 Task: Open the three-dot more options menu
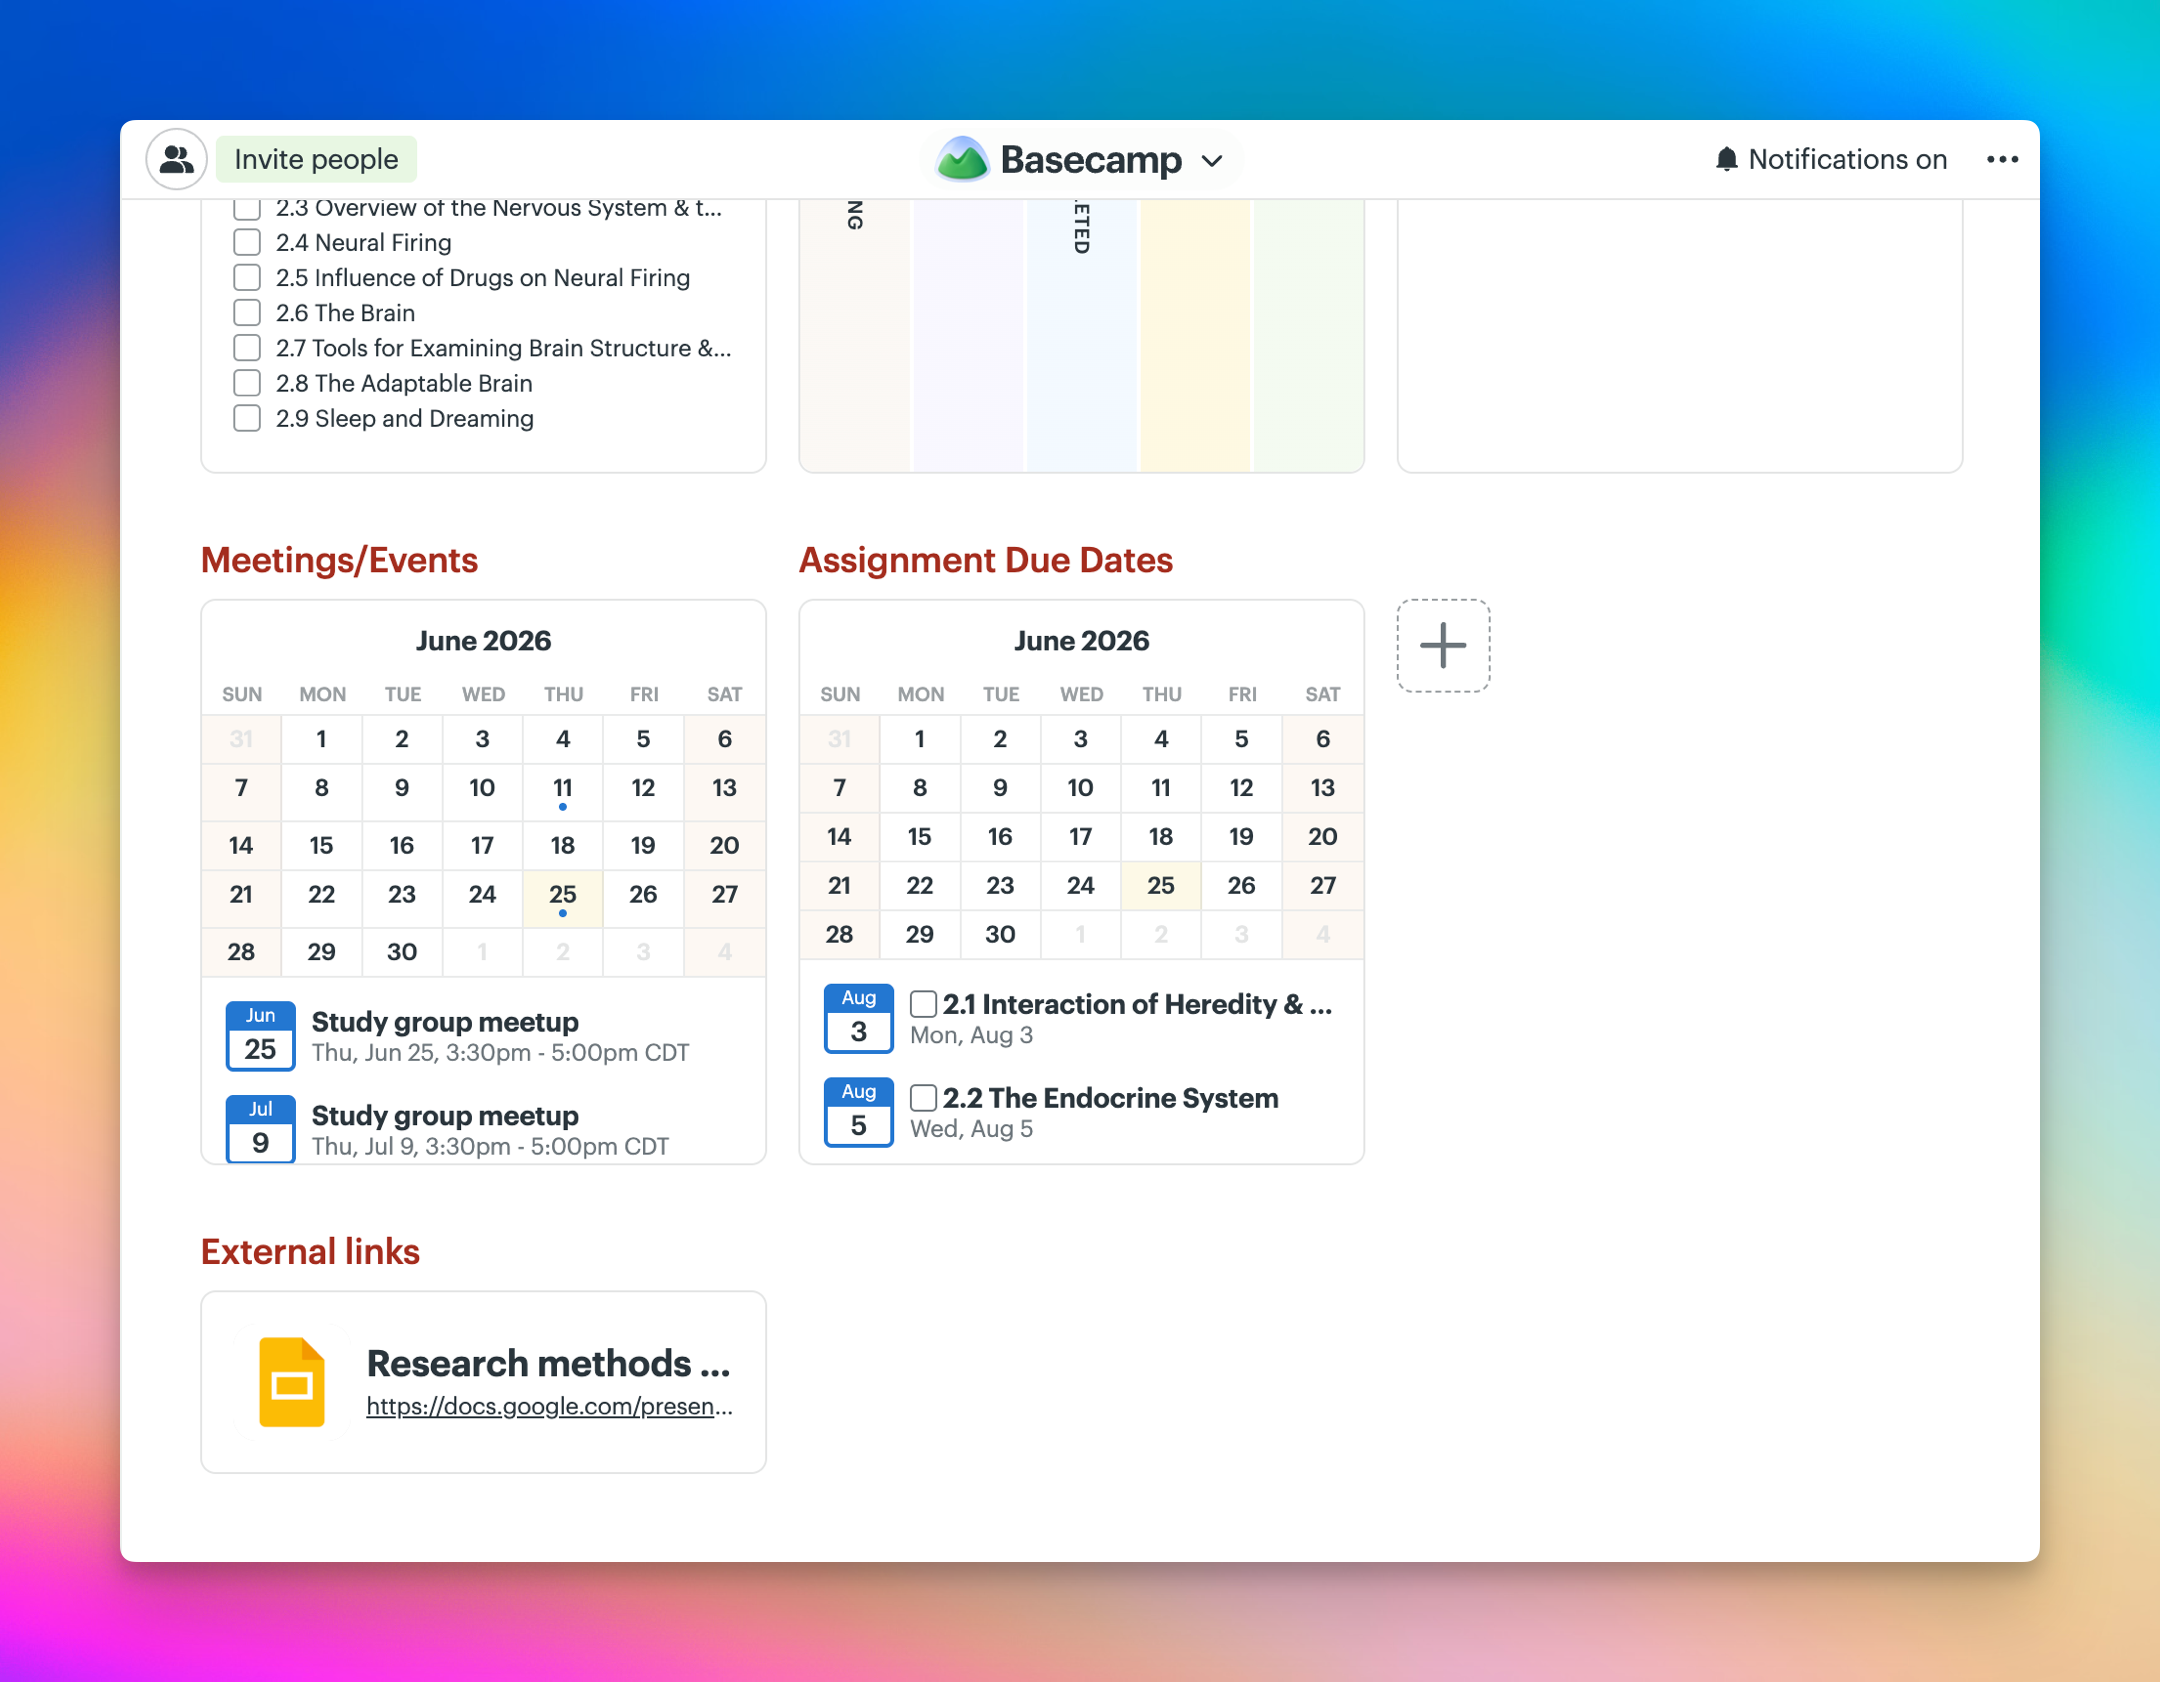click(2002, 159)
